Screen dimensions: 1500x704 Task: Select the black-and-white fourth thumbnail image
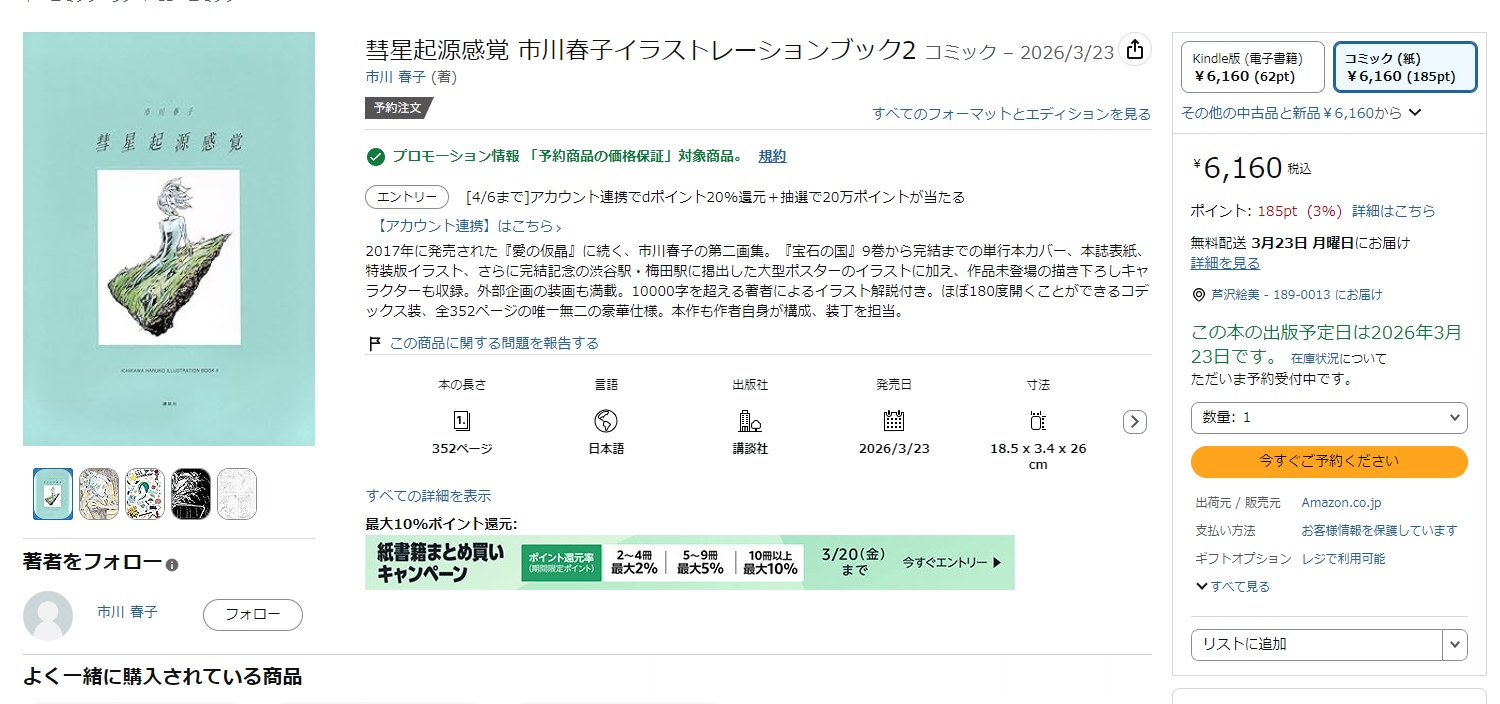point(190,494)
